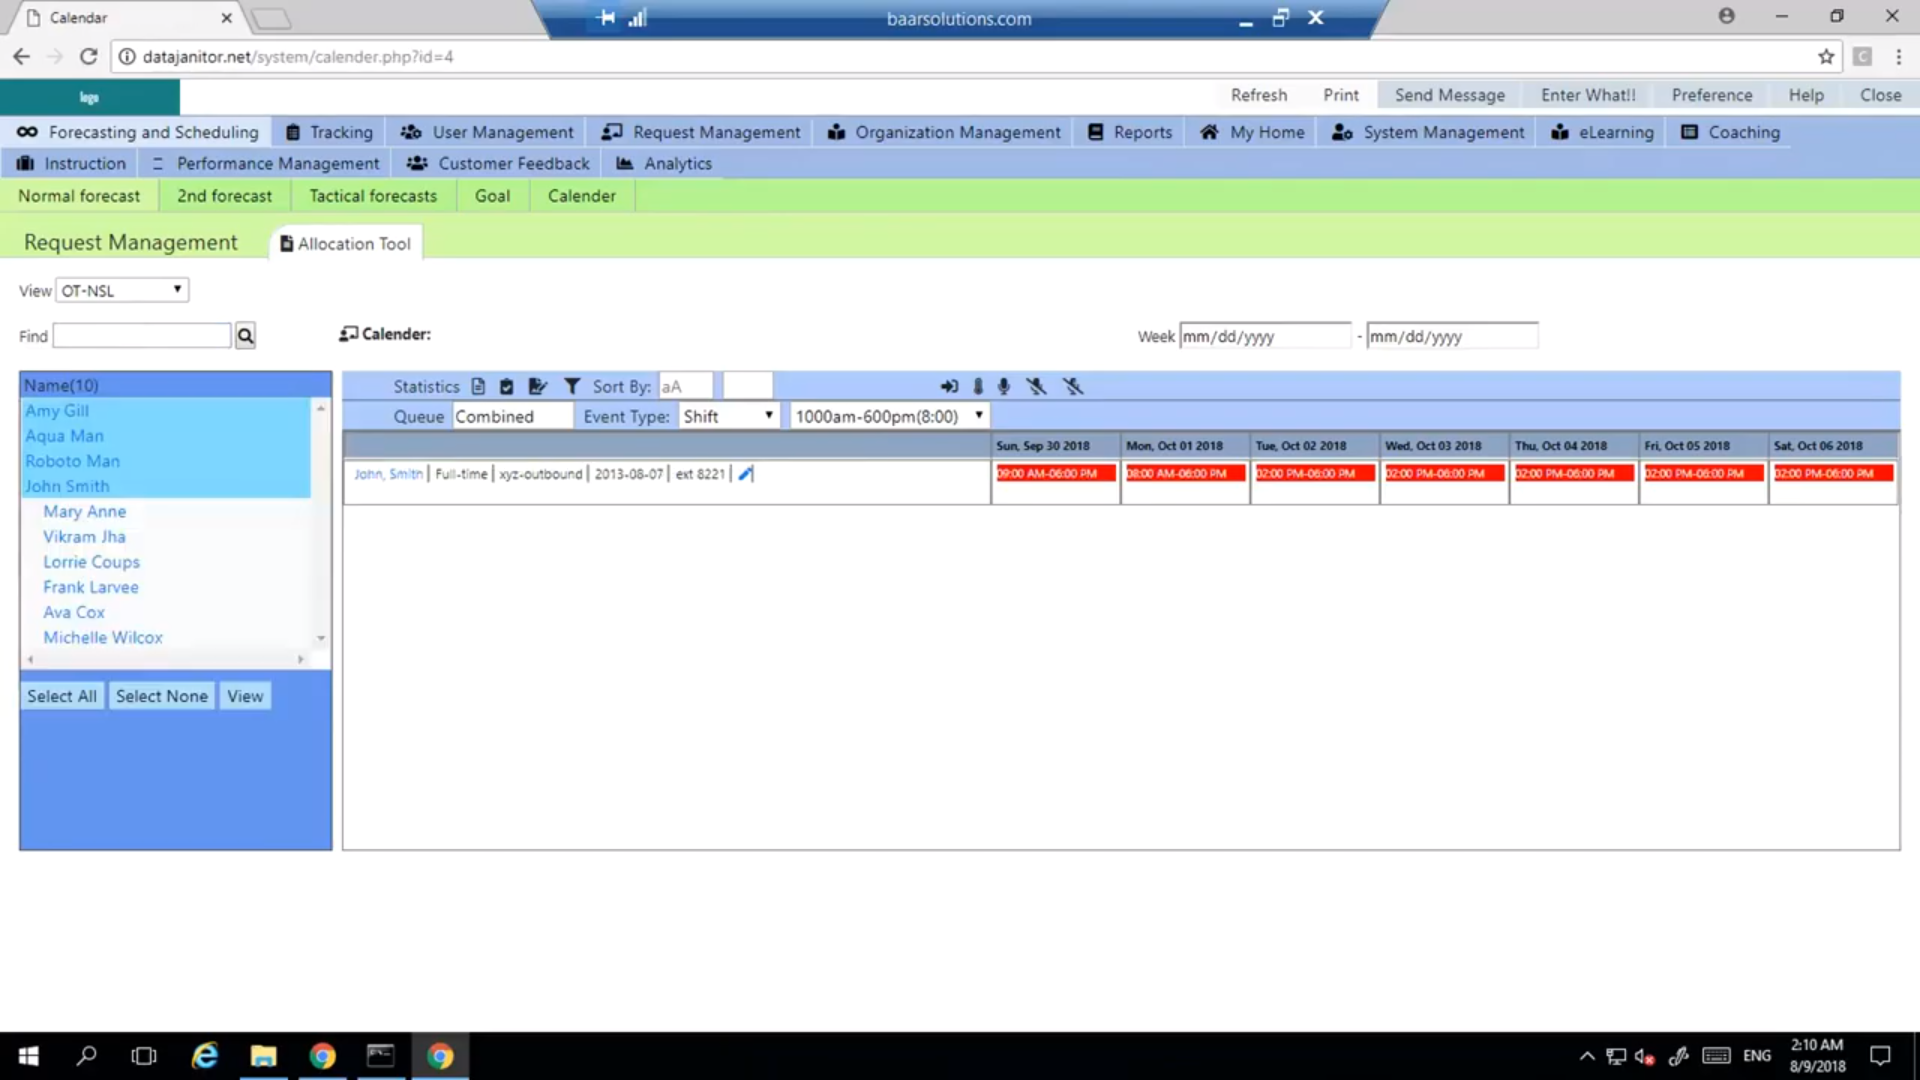Click the filter funnel icon

tap(572, 386)
